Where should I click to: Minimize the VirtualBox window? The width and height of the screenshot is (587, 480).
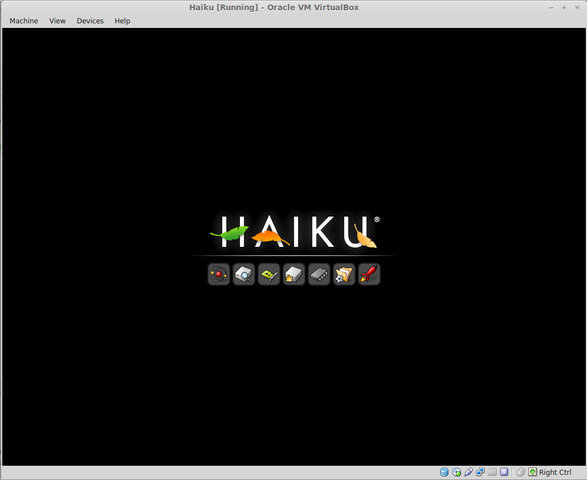click(x=551, y=7)
